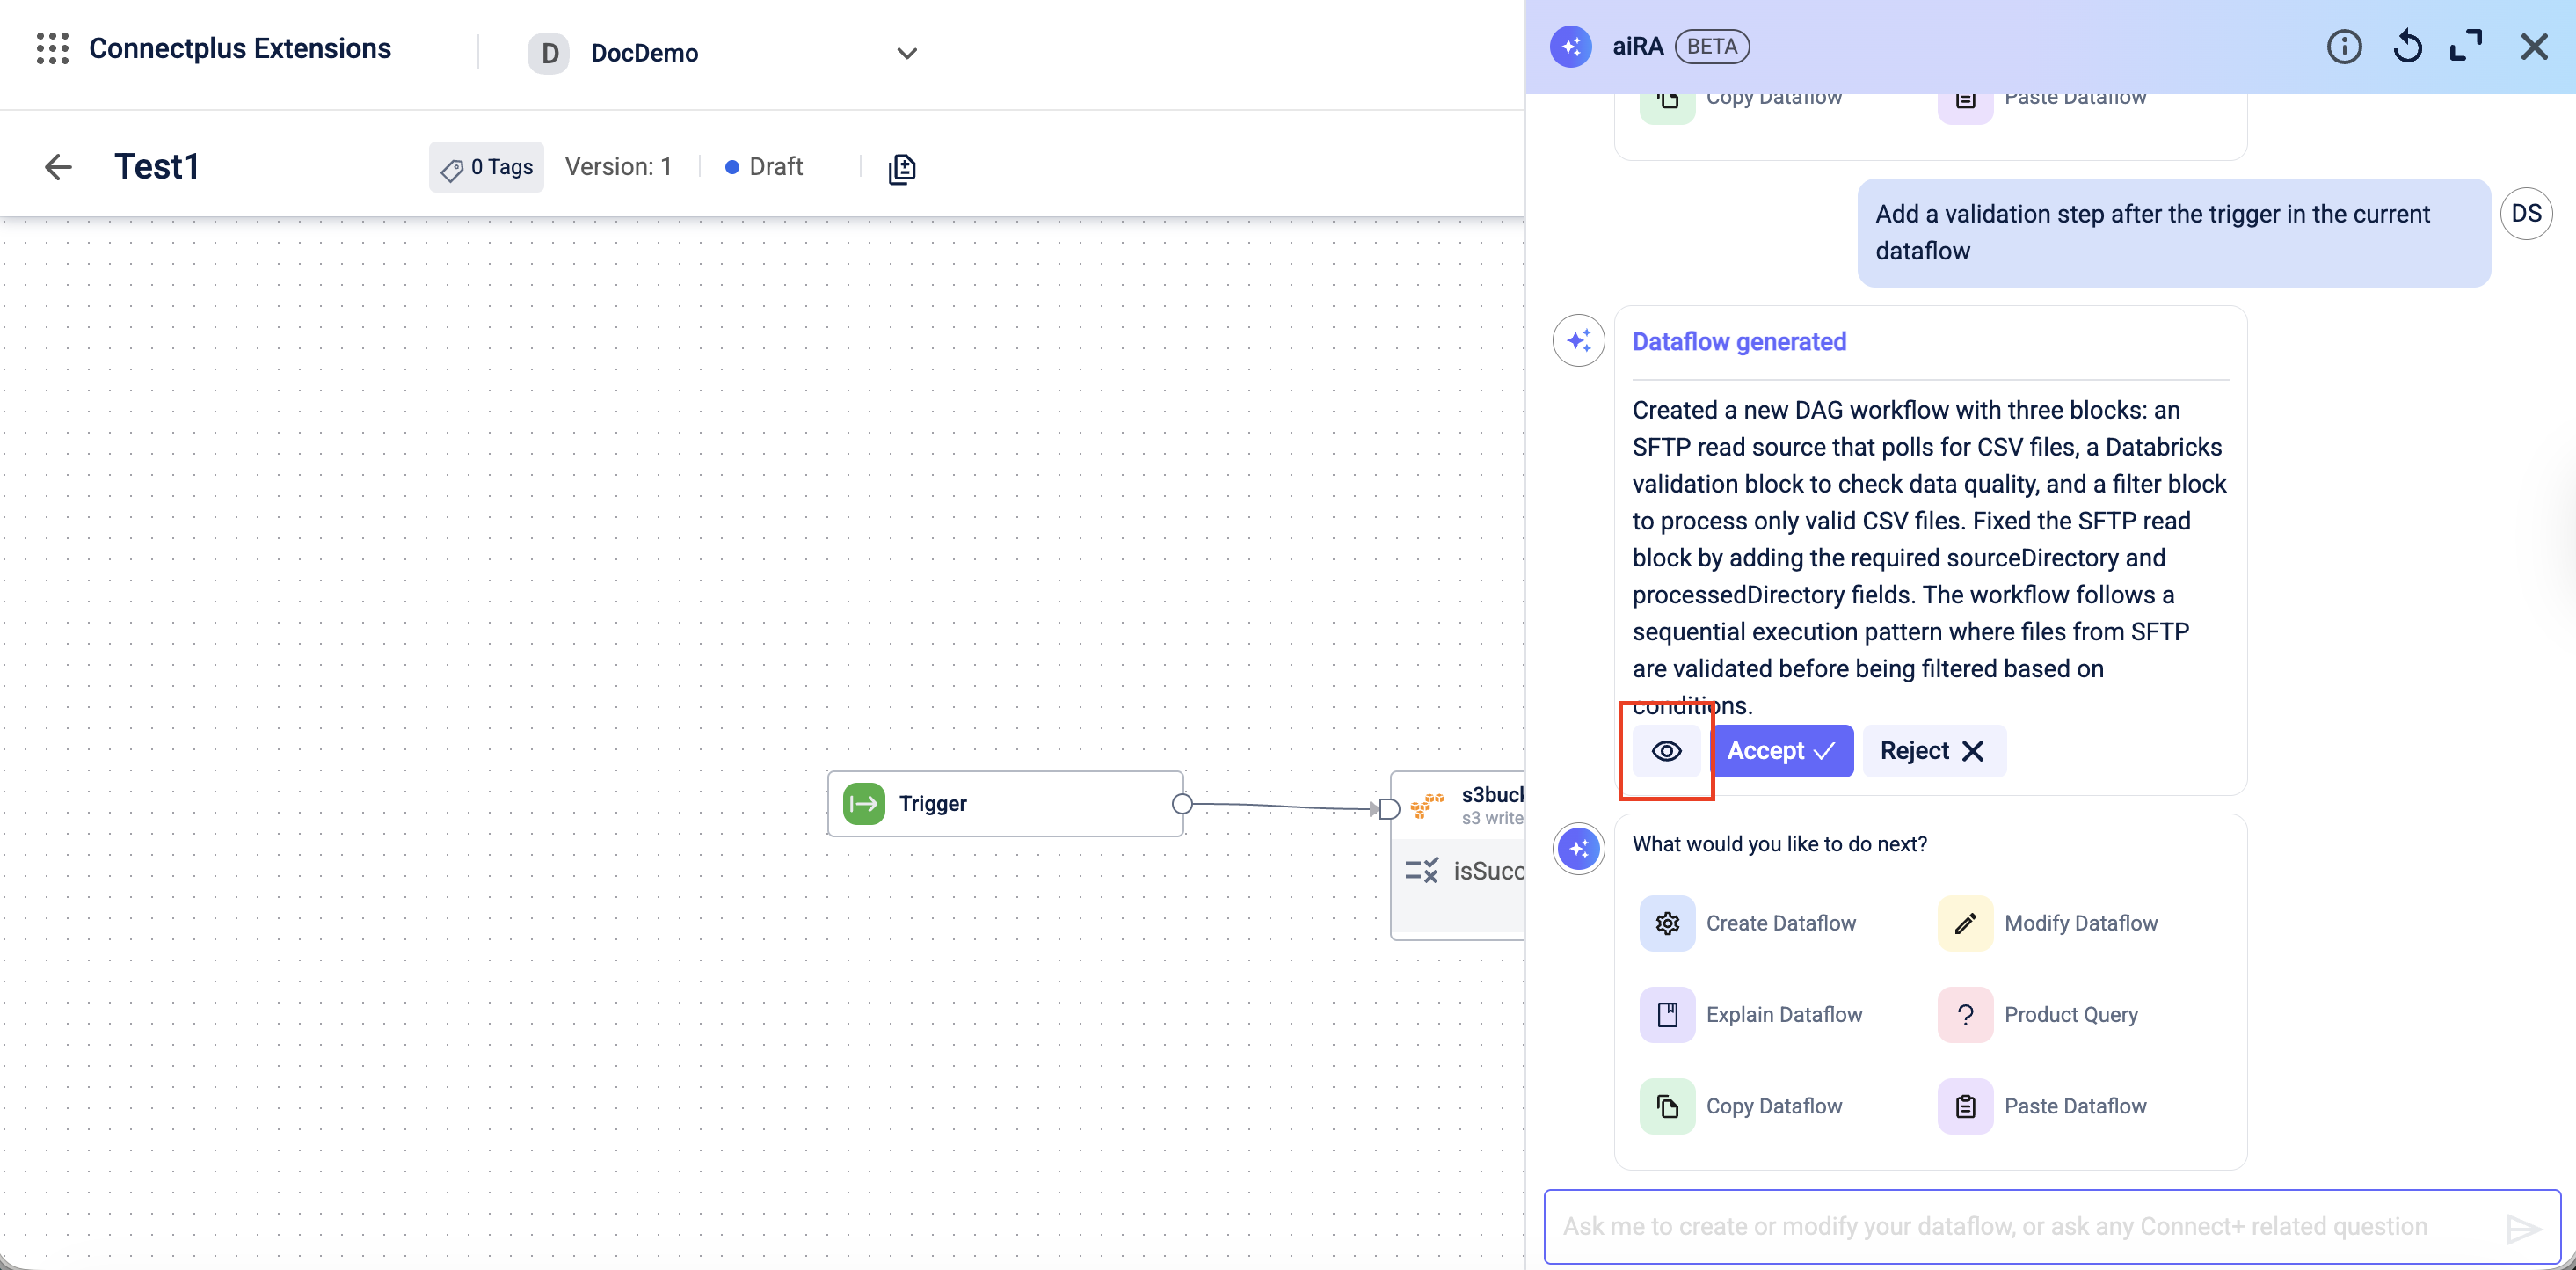The height and width of the screenshot is (1270, 2576).
Task: Click the copy document icon near Draft
Action: (901, 169)
